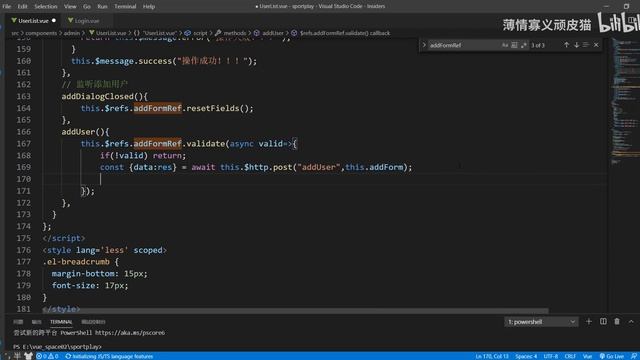640x360 pixels.
Task: Toggle Use Regular Expression in find widget
Action: click(x=524, y=45)
